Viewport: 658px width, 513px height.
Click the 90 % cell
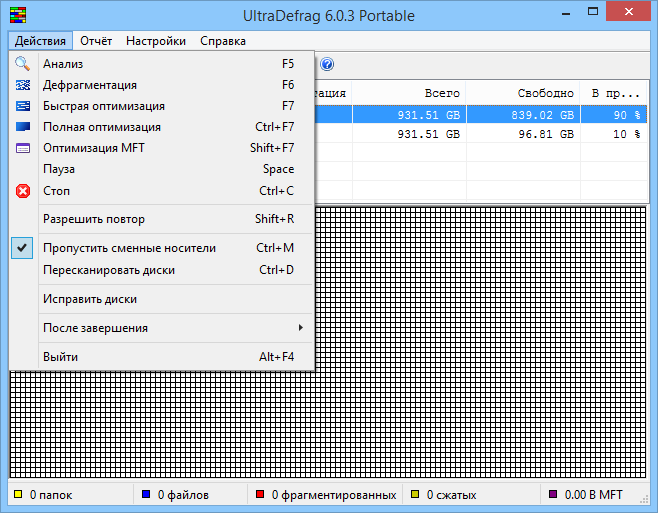[x=615, y=115]
